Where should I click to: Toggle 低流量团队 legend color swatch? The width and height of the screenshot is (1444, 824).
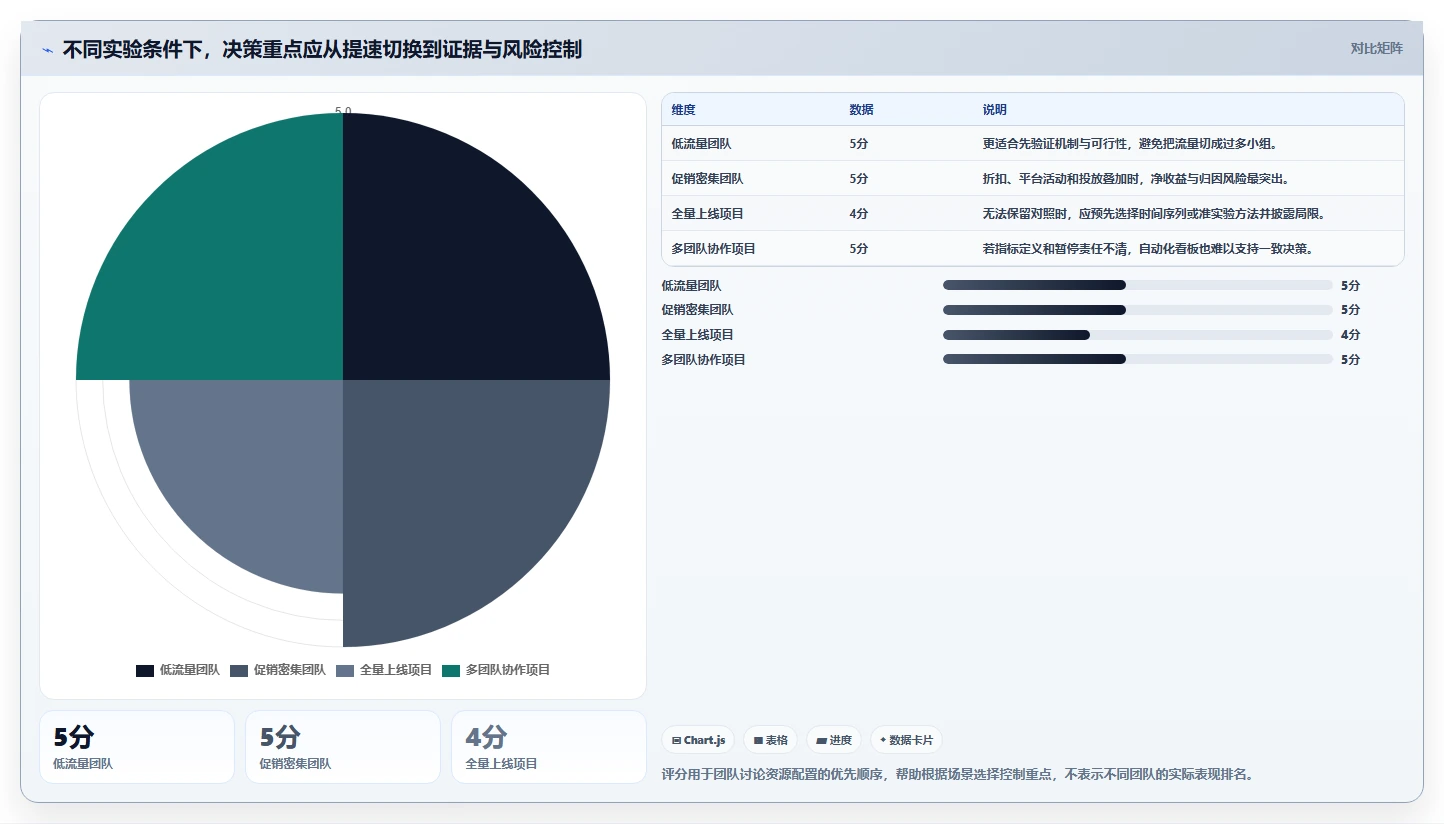pyautogui.click(x=145, y=670)
